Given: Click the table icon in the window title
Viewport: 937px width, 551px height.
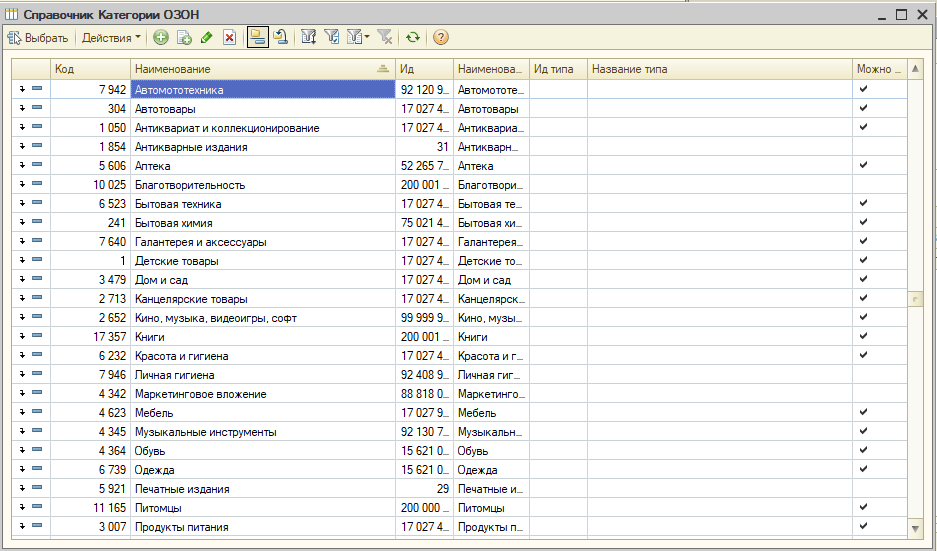Looking at the screenshot, I should [11, 14].
